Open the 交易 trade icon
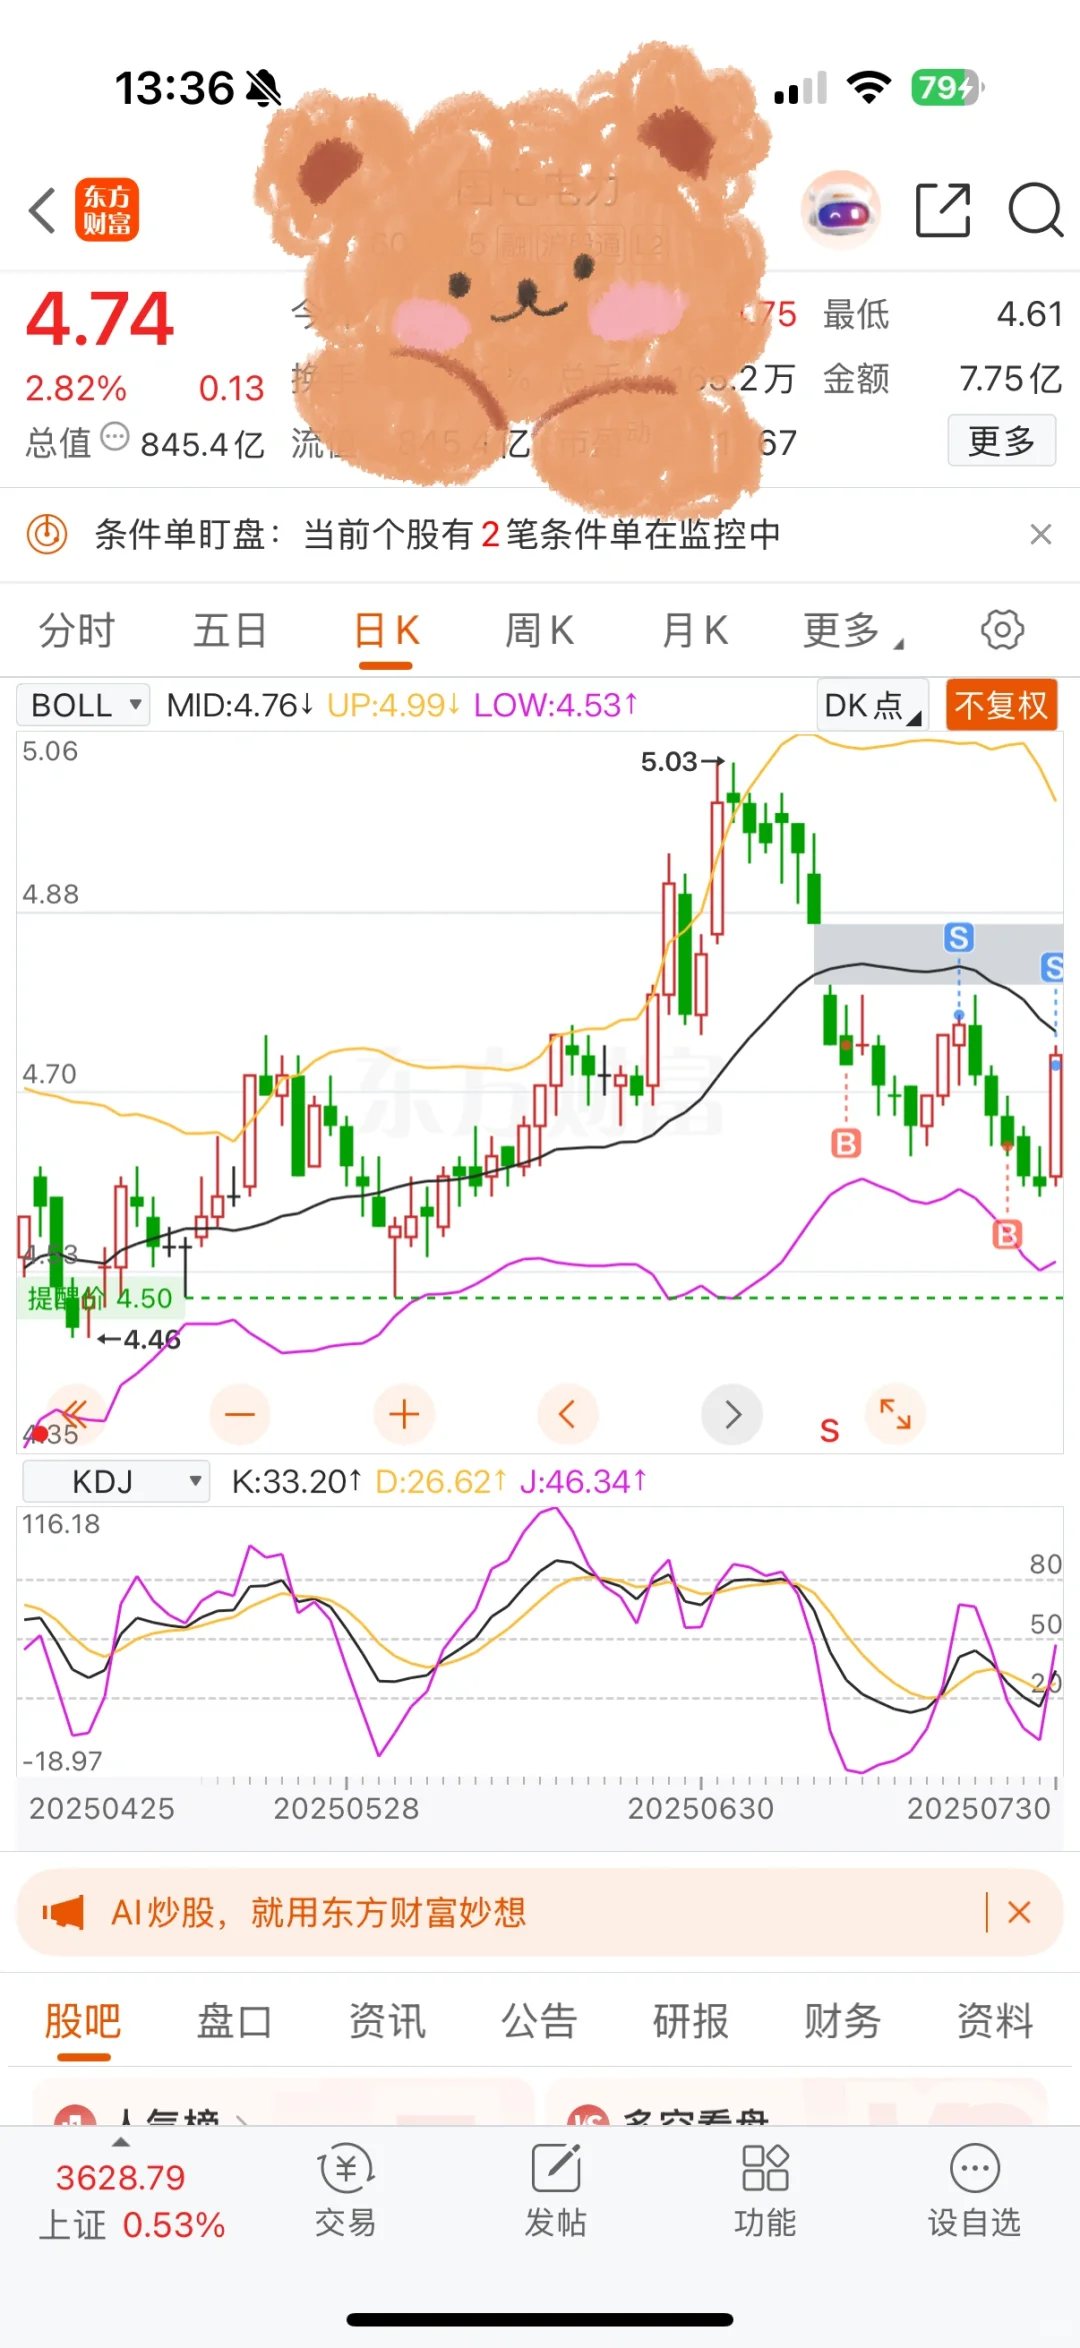 (x=346, y=2190)
